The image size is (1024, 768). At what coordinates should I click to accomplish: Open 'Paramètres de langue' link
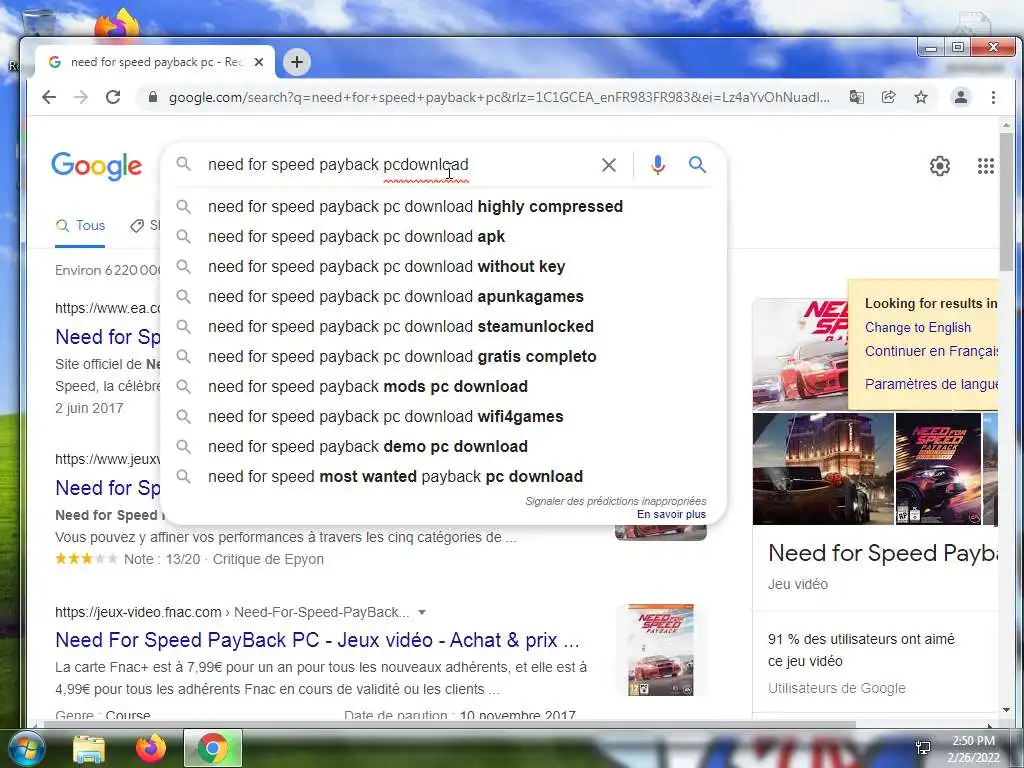(x=931, y=384)
